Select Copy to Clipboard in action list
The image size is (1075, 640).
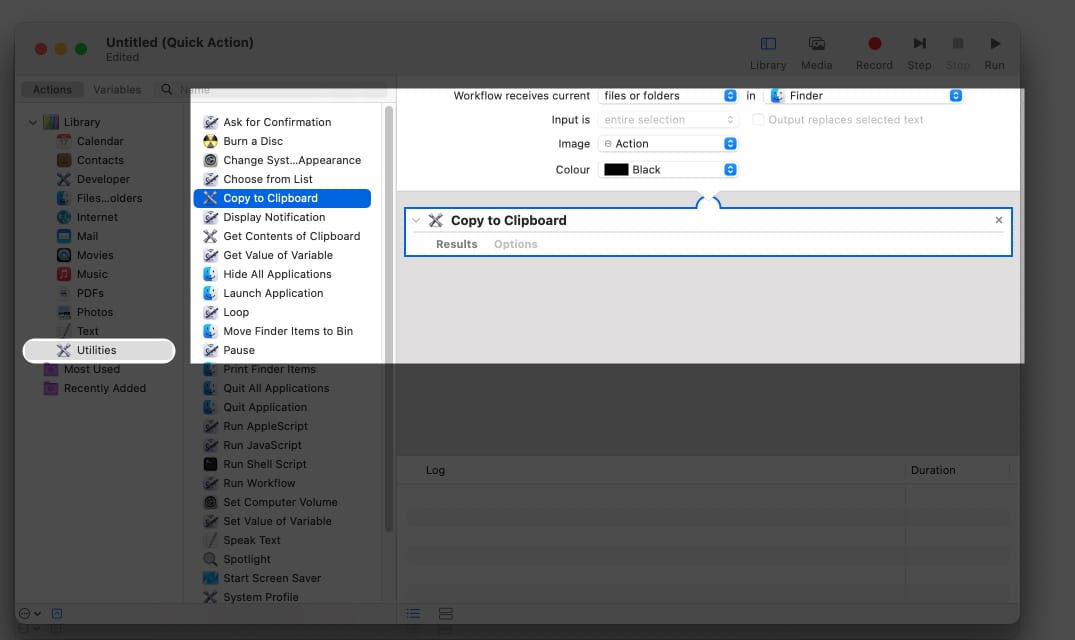tap(282, 199)
